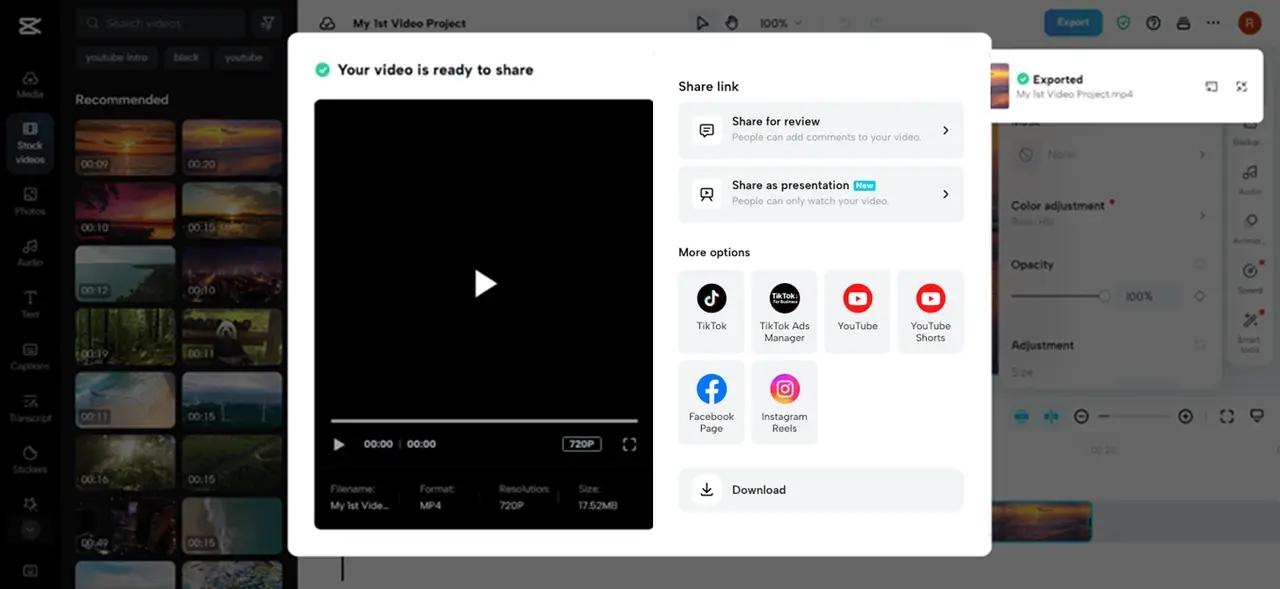Share to Facebook Page
The height and width of the screenshot is (589, 1280).
point(711,402)
